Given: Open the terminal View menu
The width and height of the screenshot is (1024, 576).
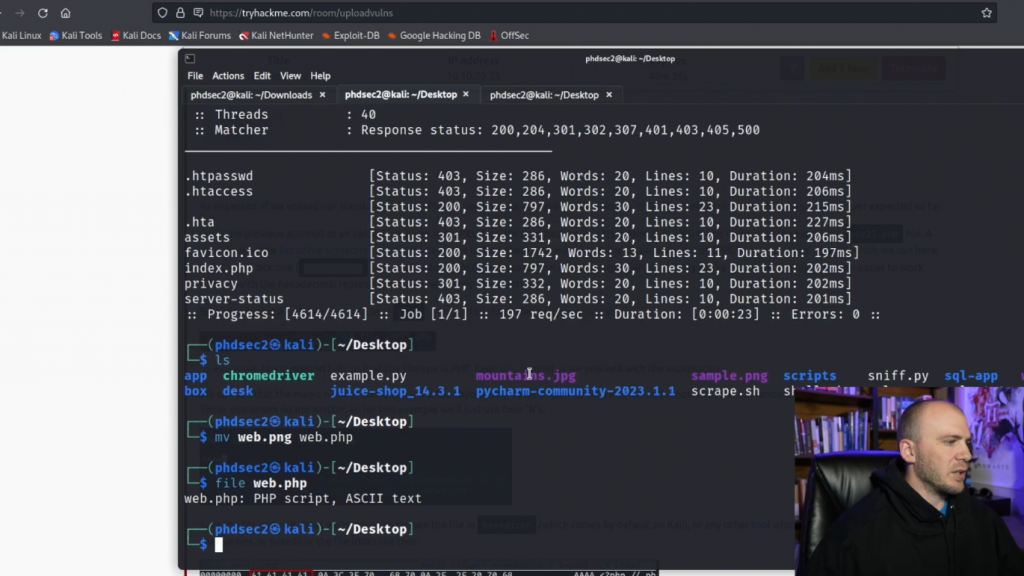Looking at the screenshot, I should coord(291,76).
